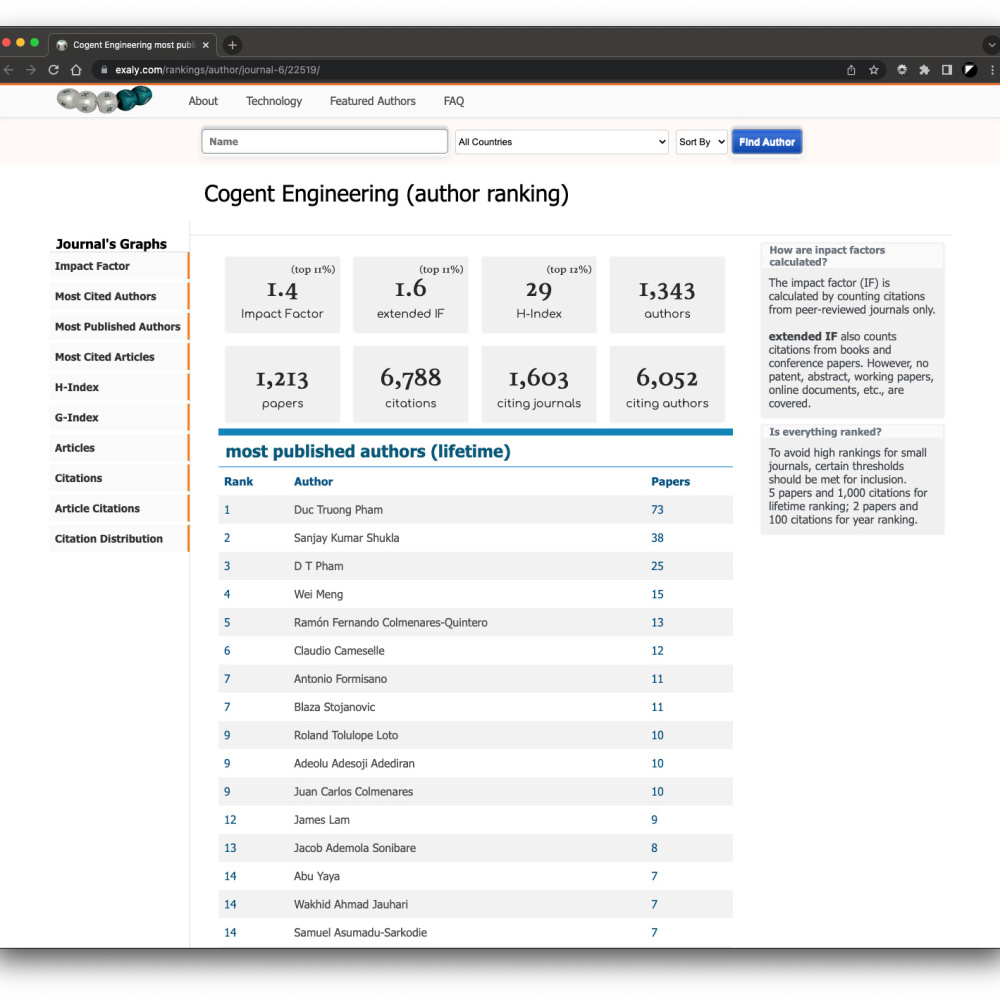Image resolution: width=1000 pixels, height=1000 pixels.
Task: Click the Impact Factor stat card
Action: 282,295
